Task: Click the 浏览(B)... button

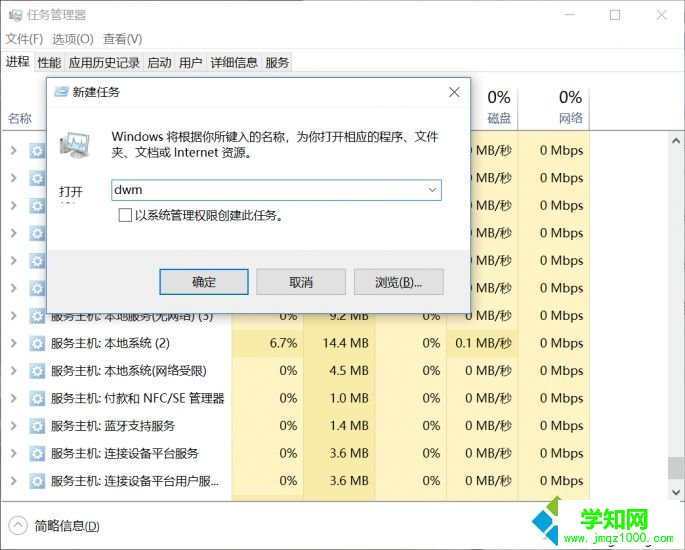Action: pyautogui.click(x=398, y=282)
